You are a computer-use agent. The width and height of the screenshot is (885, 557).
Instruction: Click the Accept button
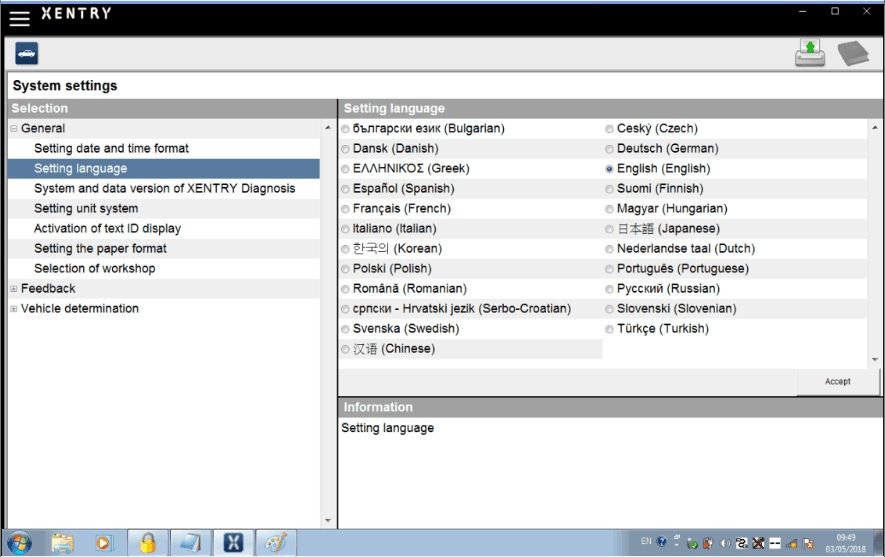838,382
